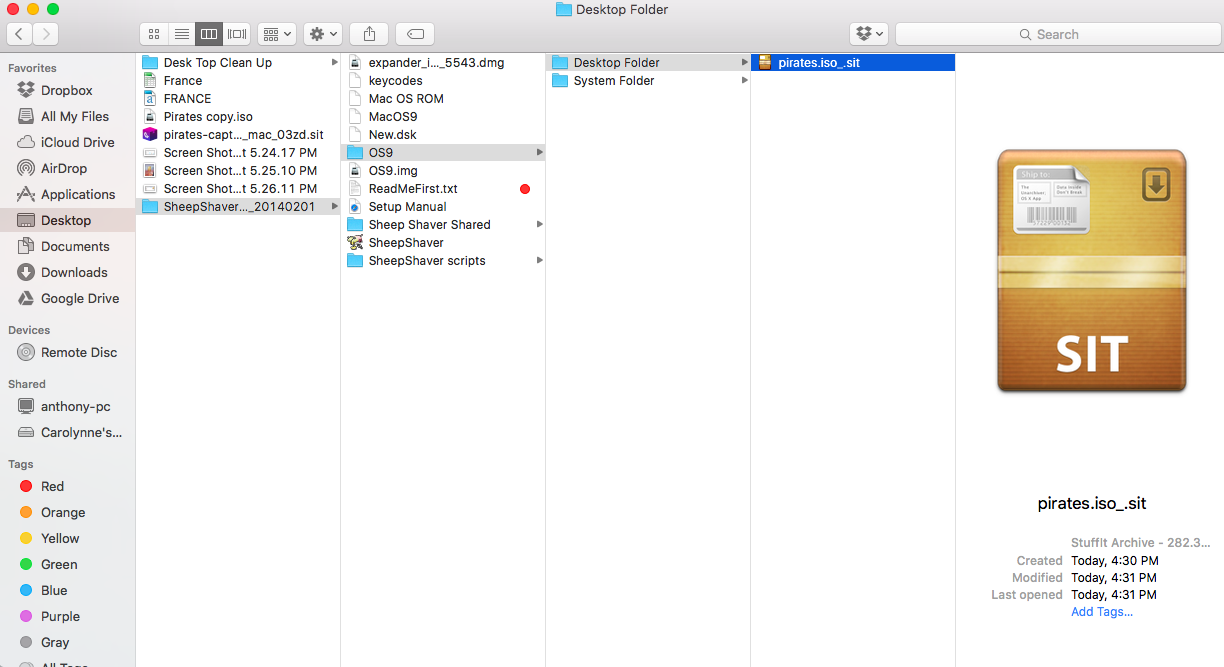Click the large SIT archive preview icon
This screenshot has width=1224, height=667.
click(x=1091, y=271)
